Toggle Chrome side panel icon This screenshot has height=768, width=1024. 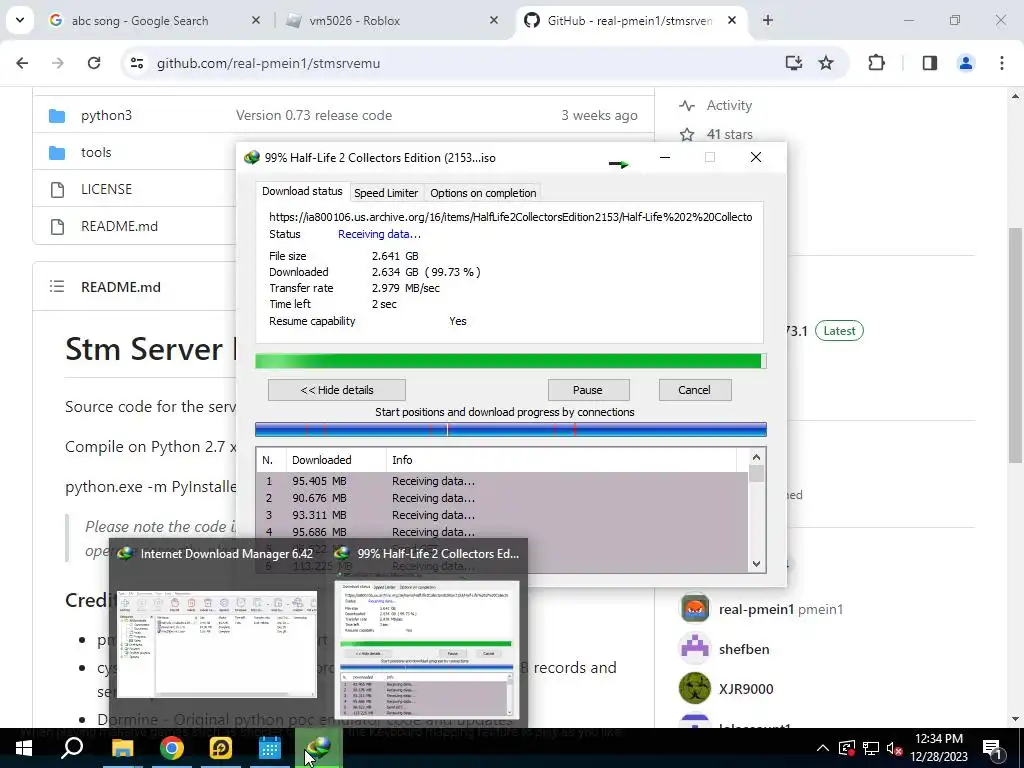click(x=929, y=63)
